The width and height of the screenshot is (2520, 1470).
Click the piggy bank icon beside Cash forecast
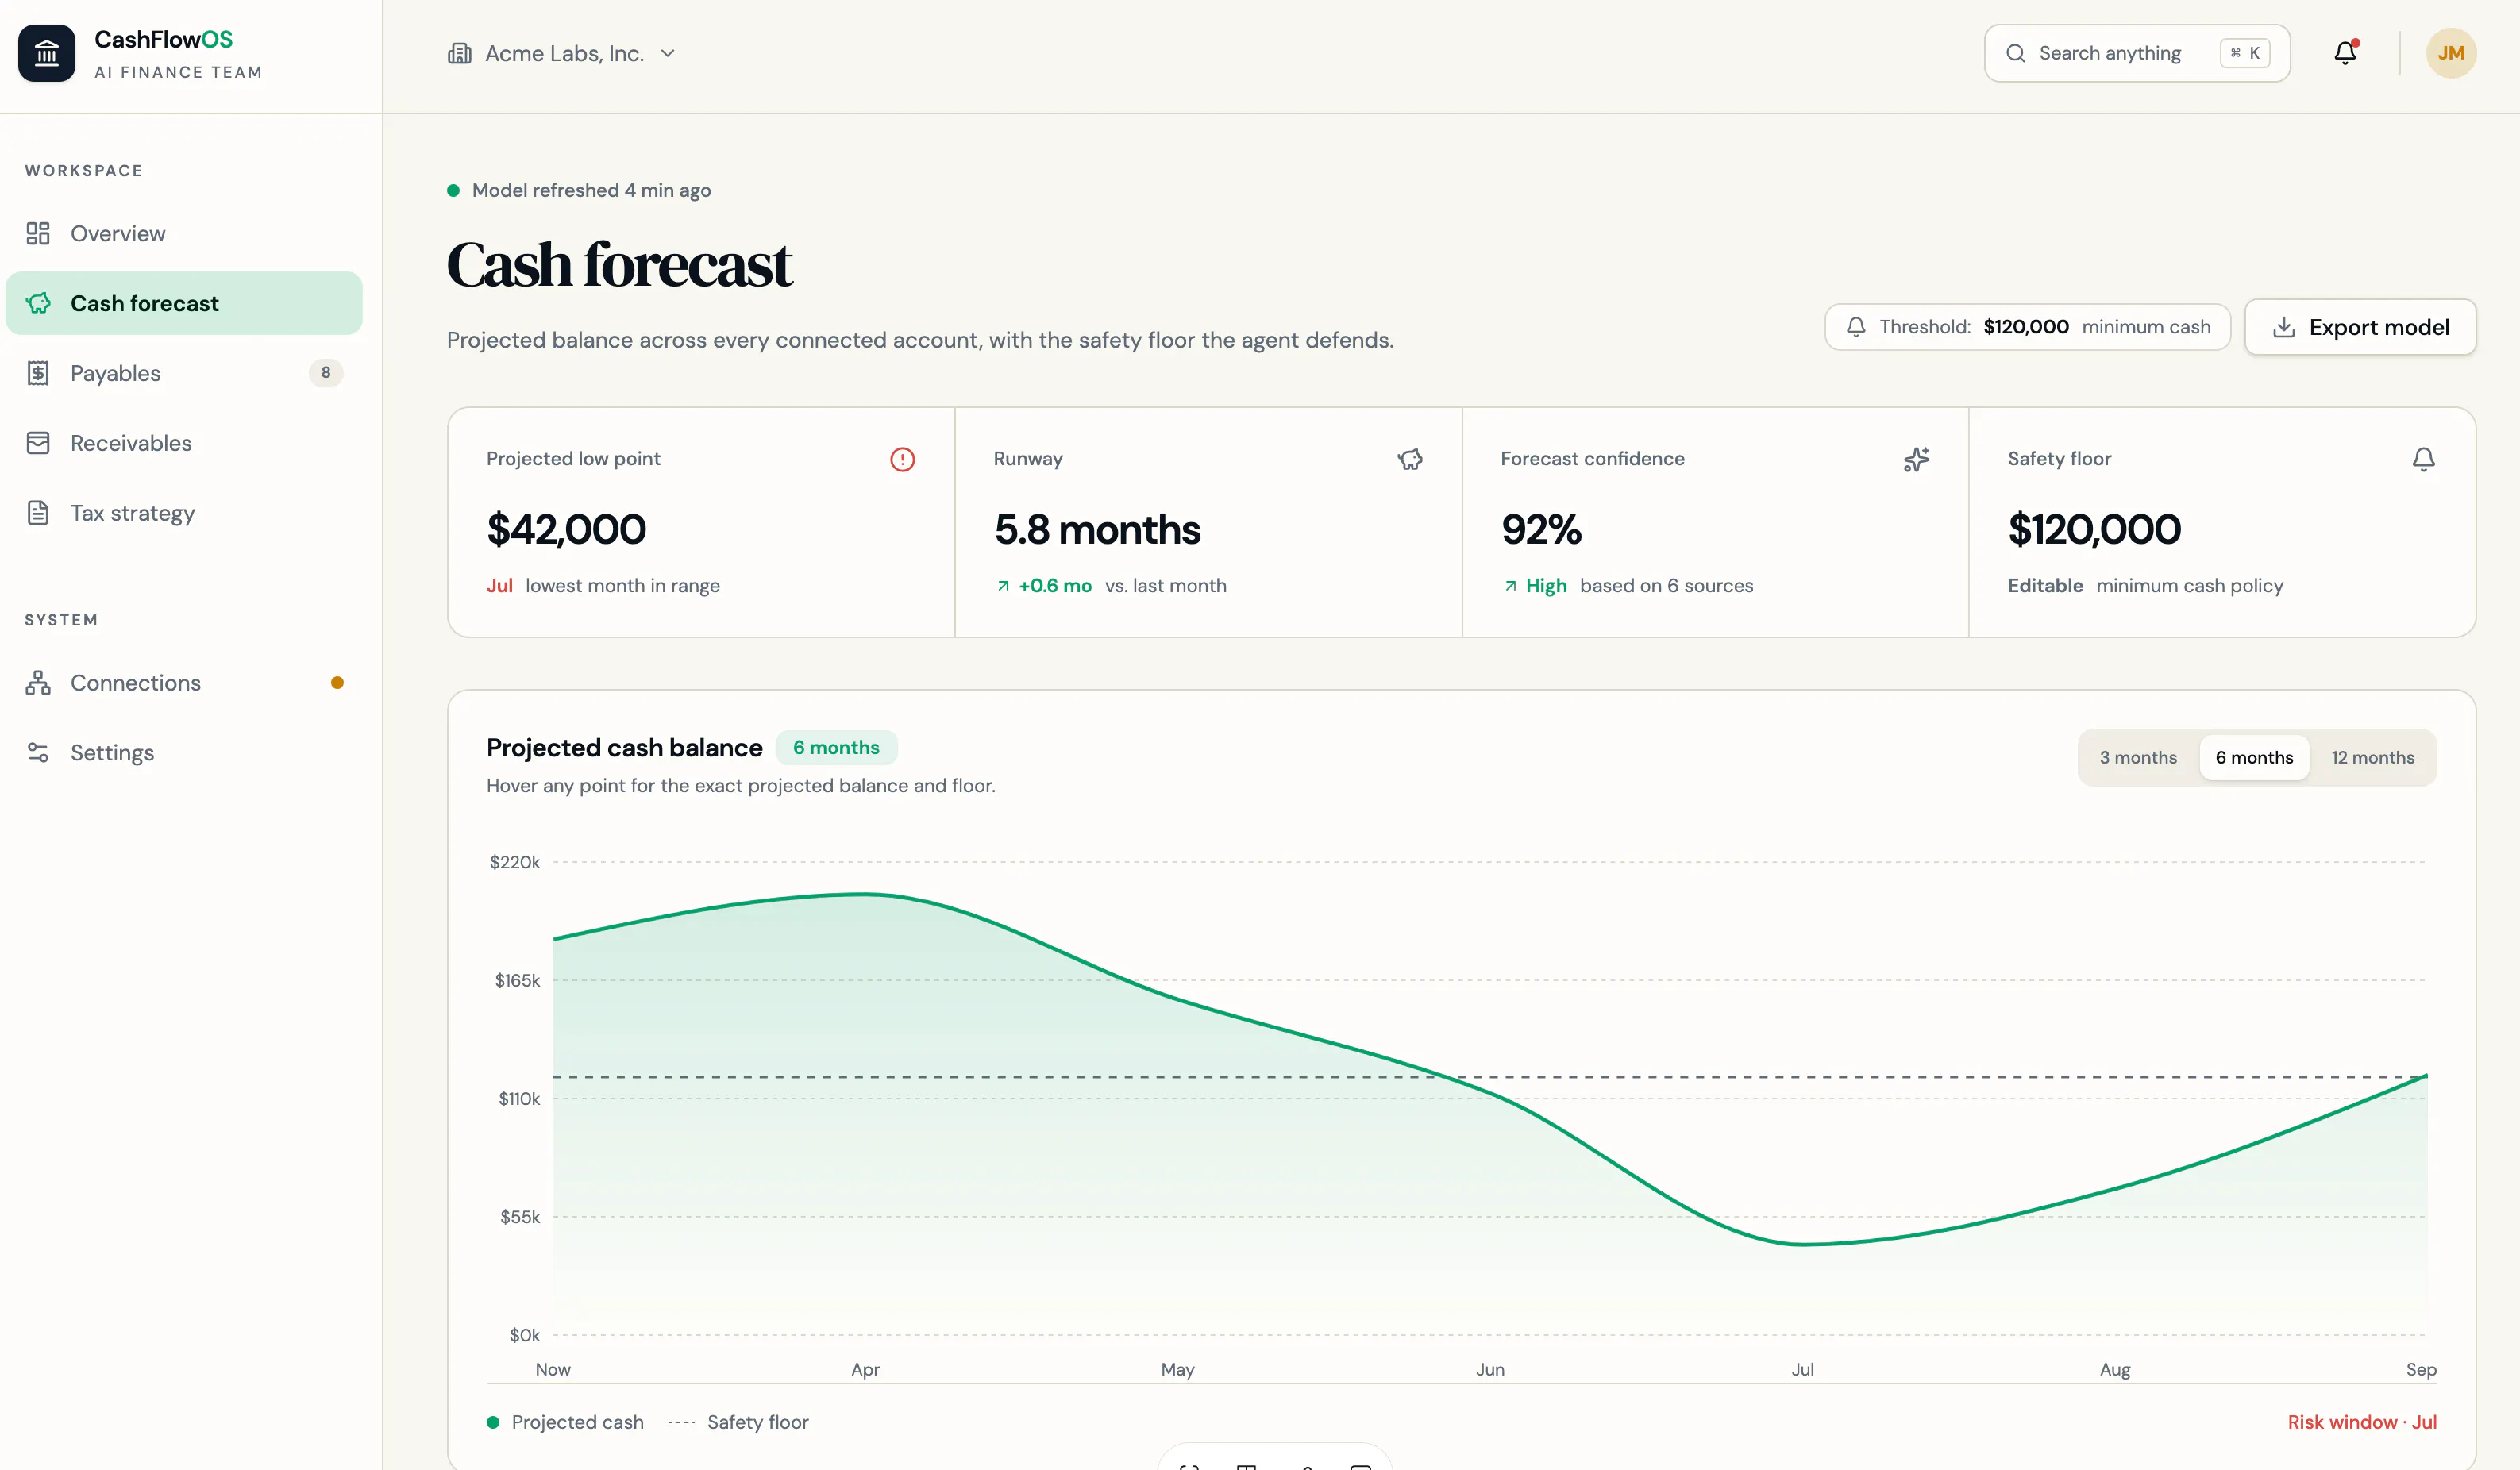pyautogui.click(x=38, y=303)
